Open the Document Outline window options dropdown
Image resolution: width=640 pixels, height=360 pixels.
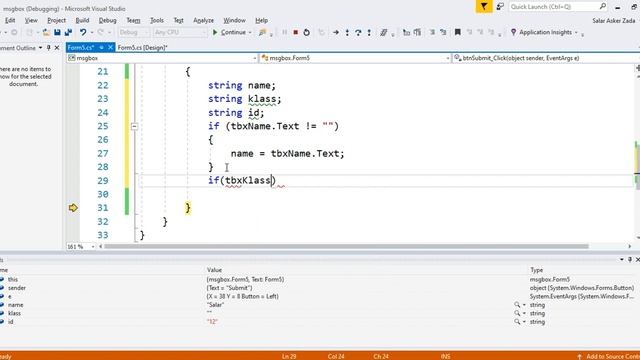click(x=40, y=48)
